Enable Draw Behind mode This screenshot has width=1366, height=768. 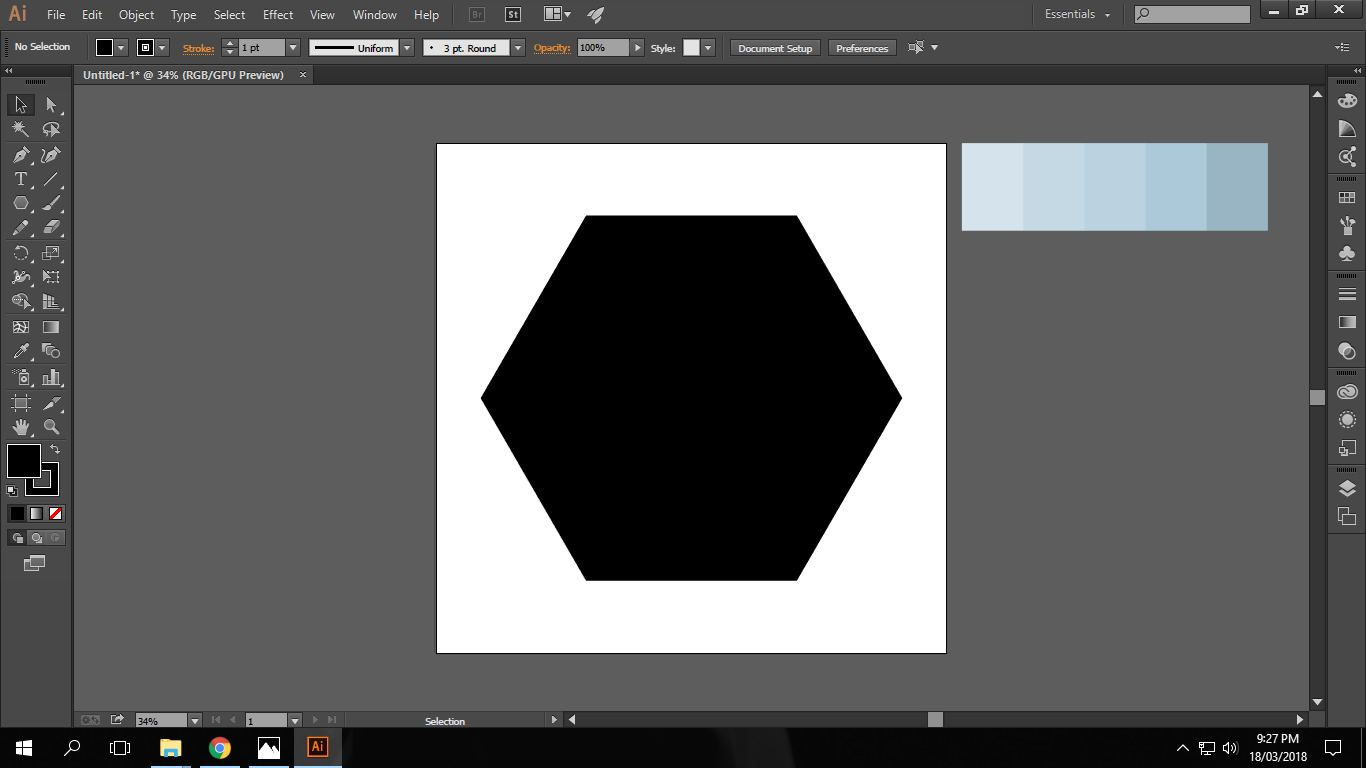36,537
